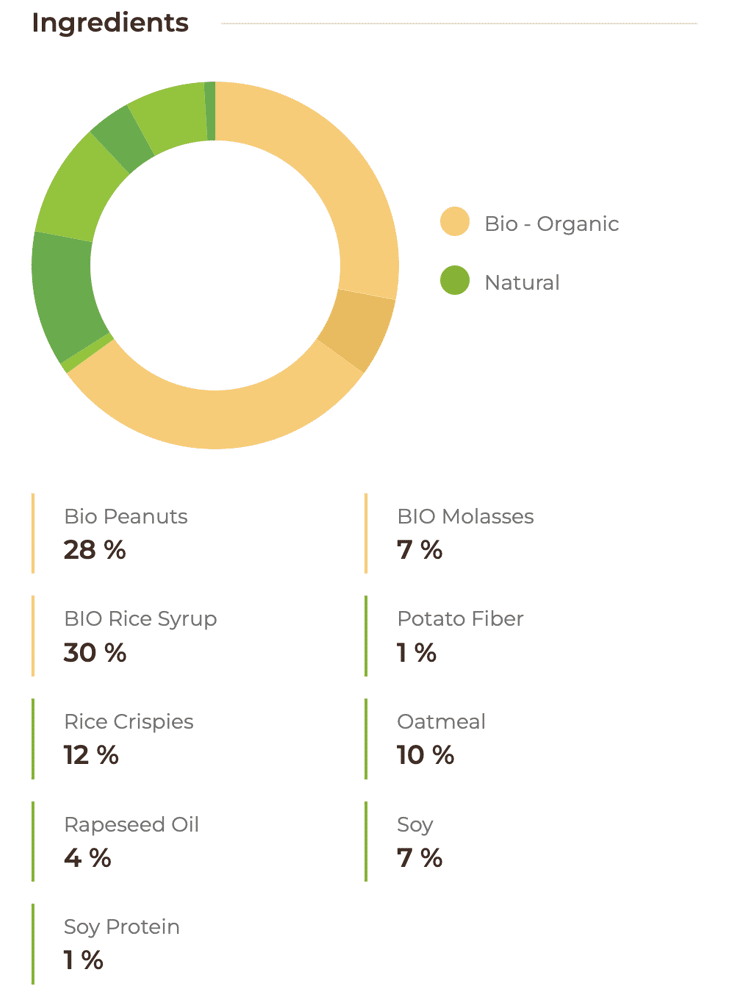The width and height of the screenshot is (730, 1000).
Task: Select the Oatmeal ingredient entry
Action: coord(441,722)
